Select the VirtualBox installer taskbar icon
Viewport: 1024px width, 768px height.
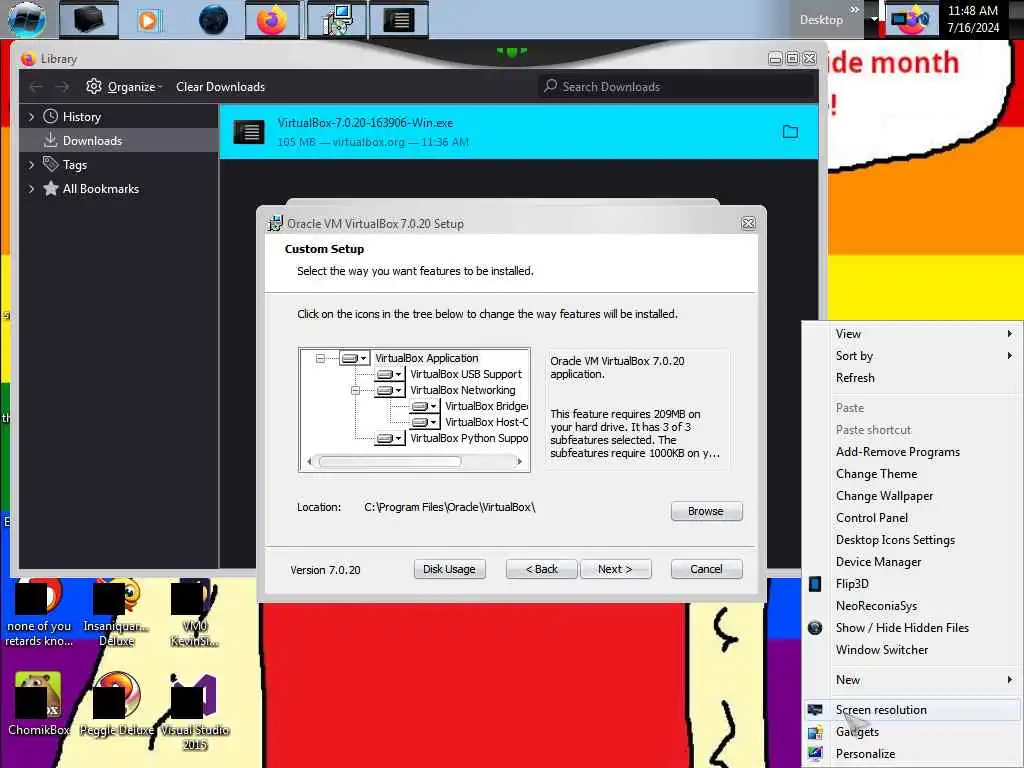[337, 20]
